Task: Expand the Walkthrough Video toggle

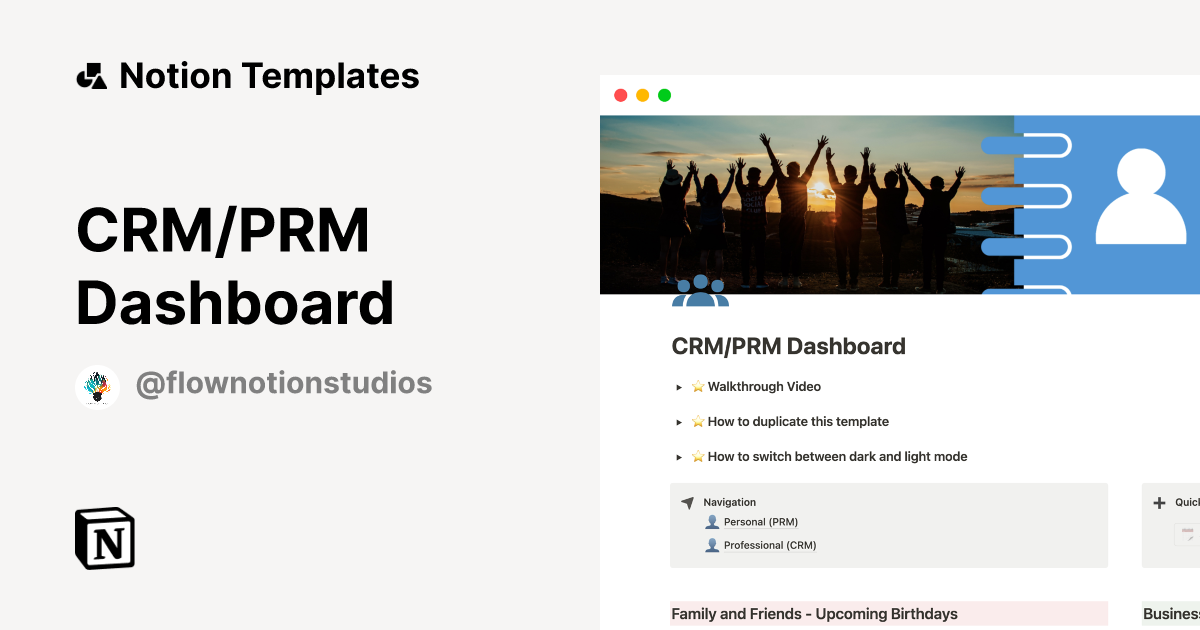Action: point(678,387)
